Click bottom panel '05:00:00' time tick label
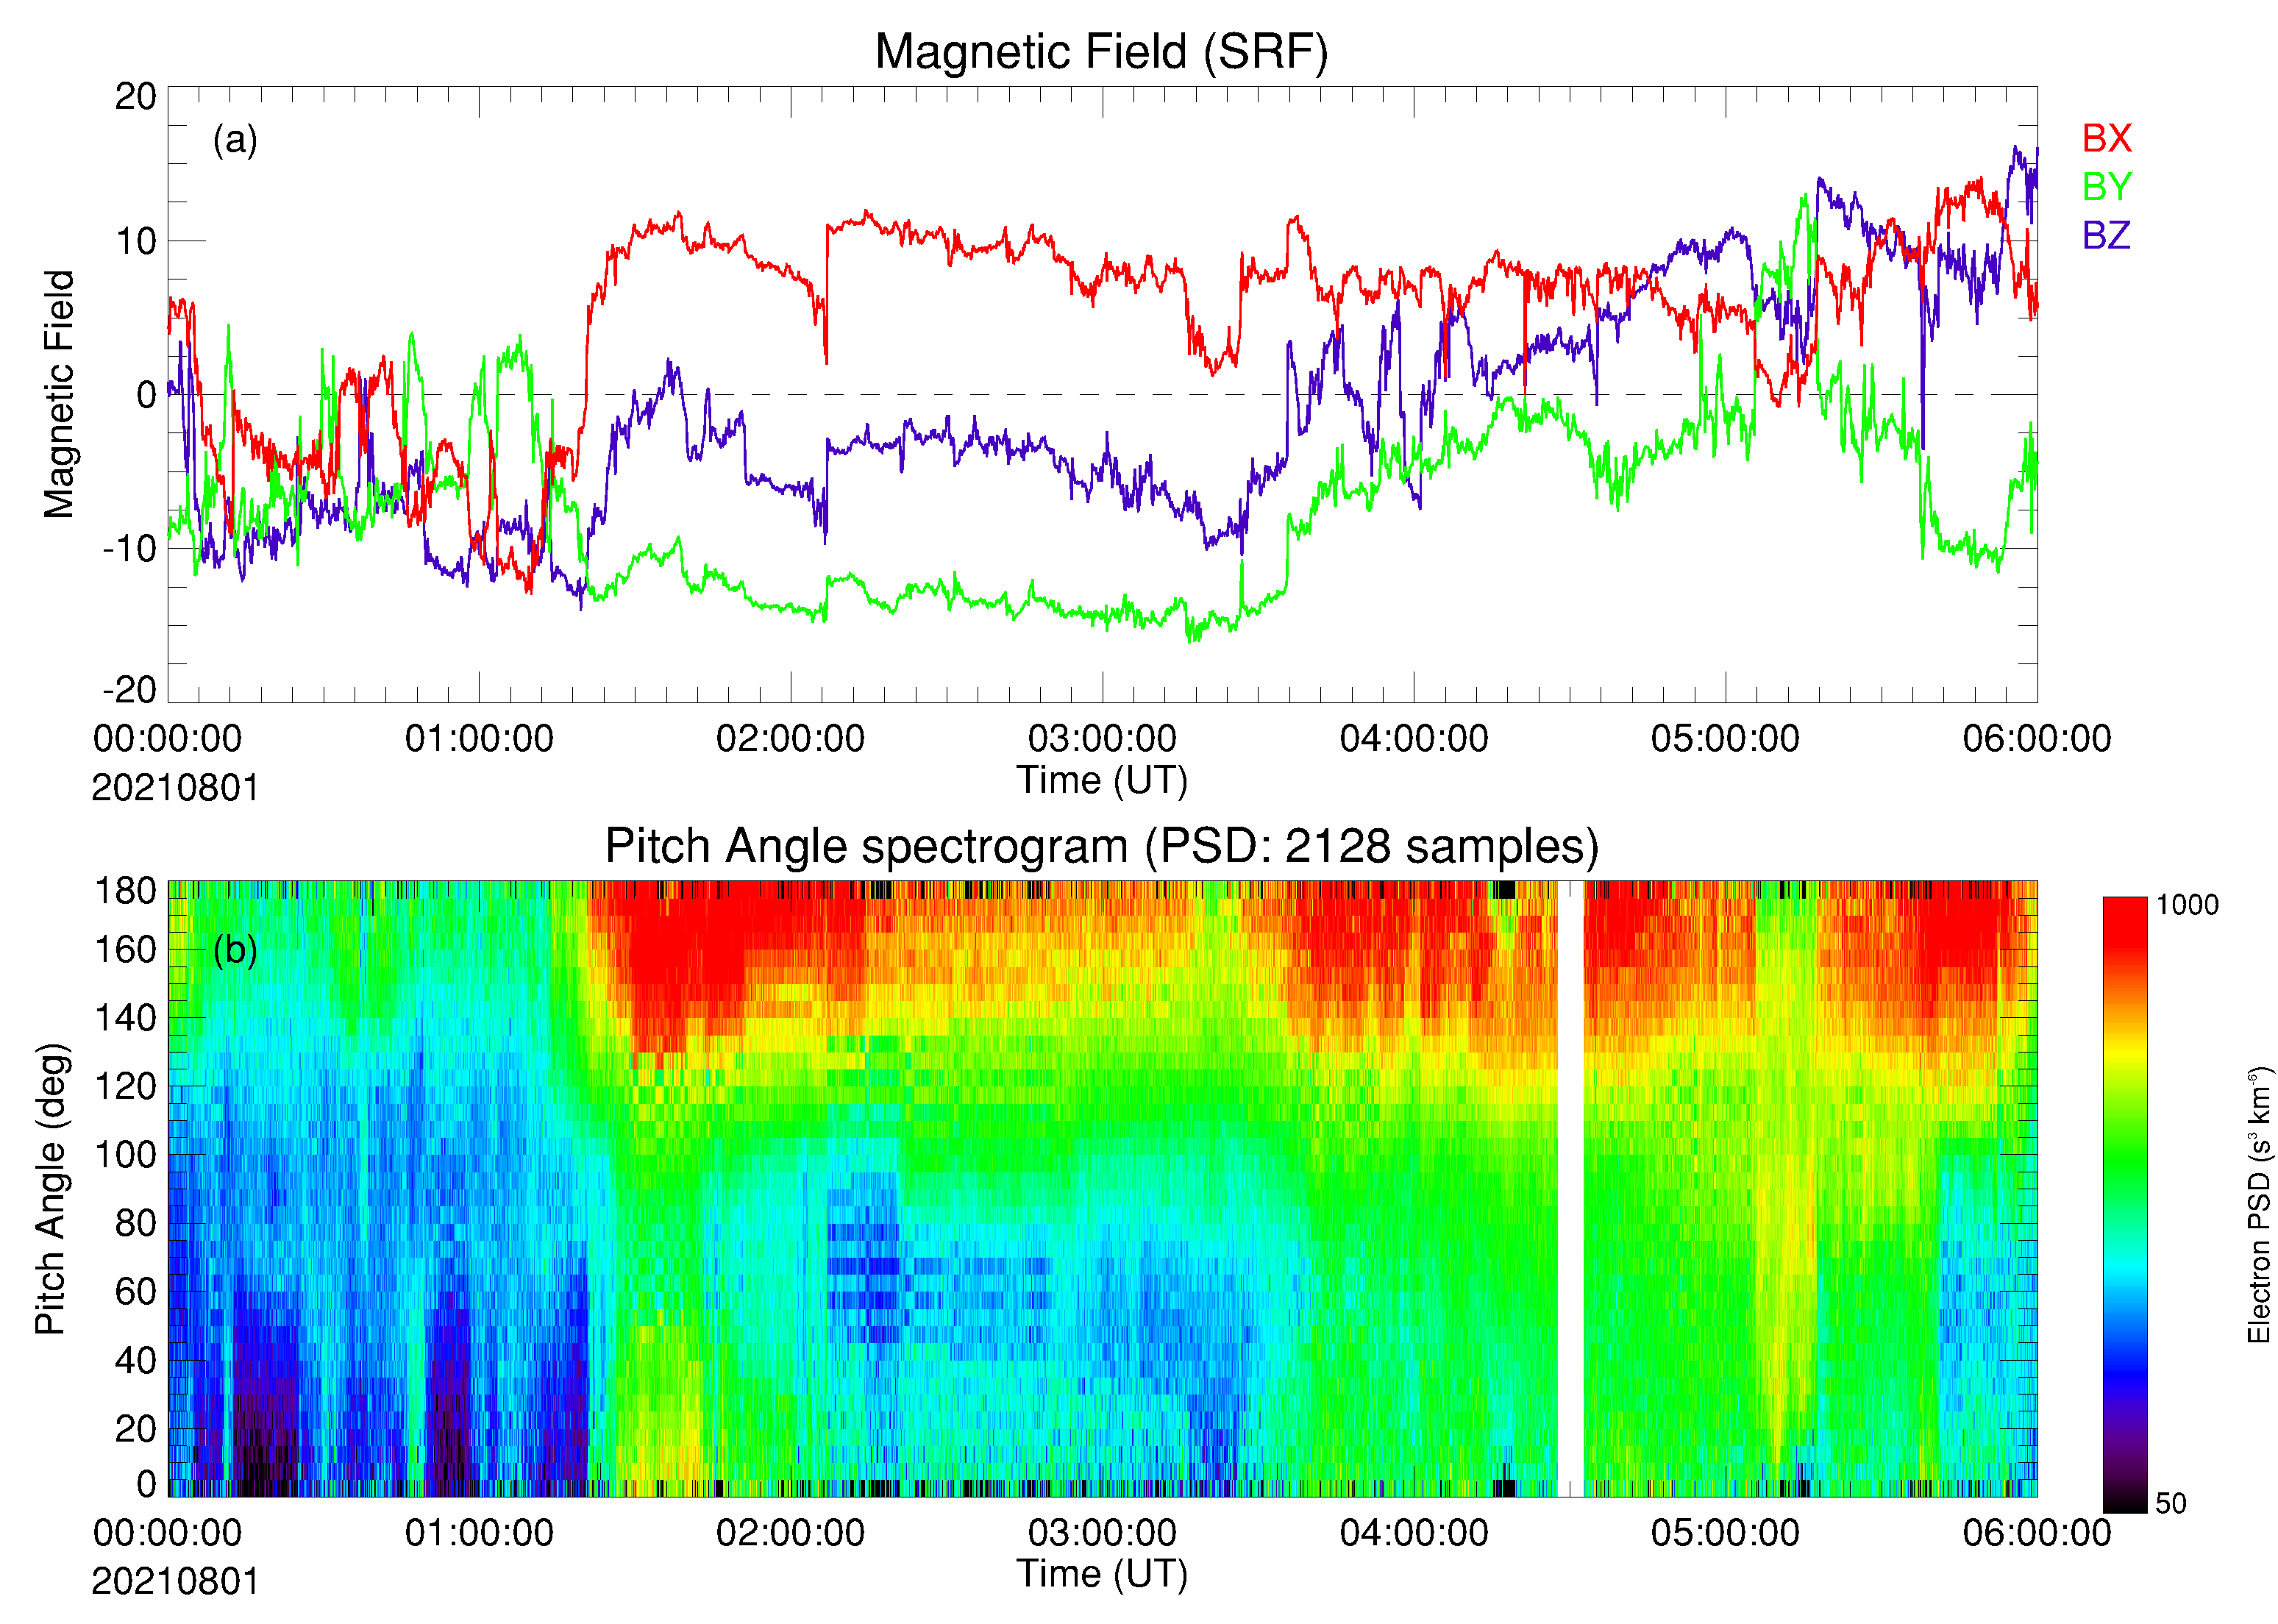 (x=1725, y=1533)
